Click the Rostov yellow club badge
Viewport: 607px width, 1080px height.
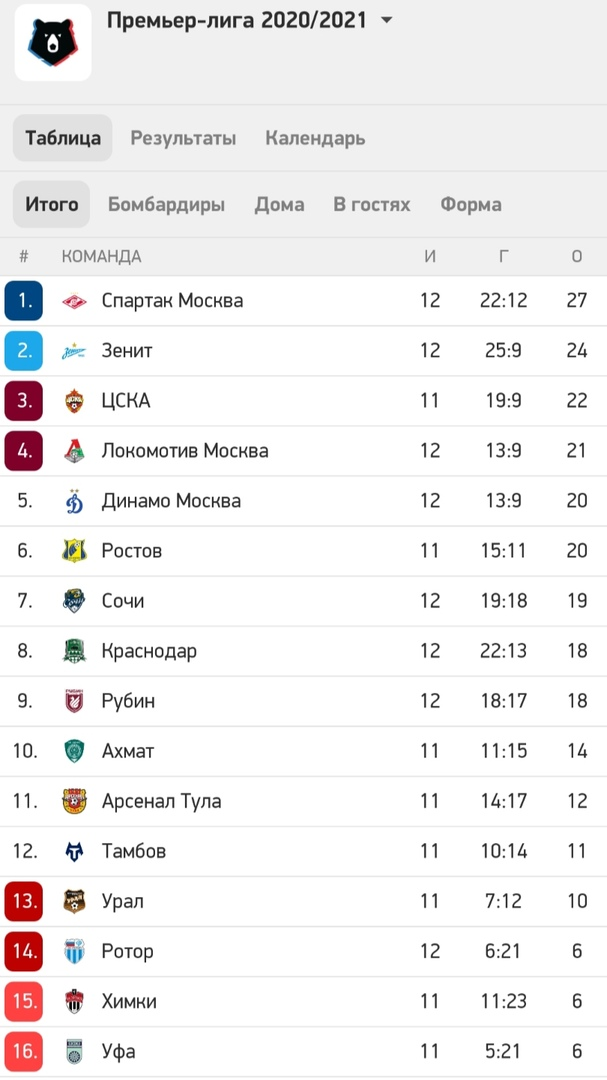pos(74,551)
